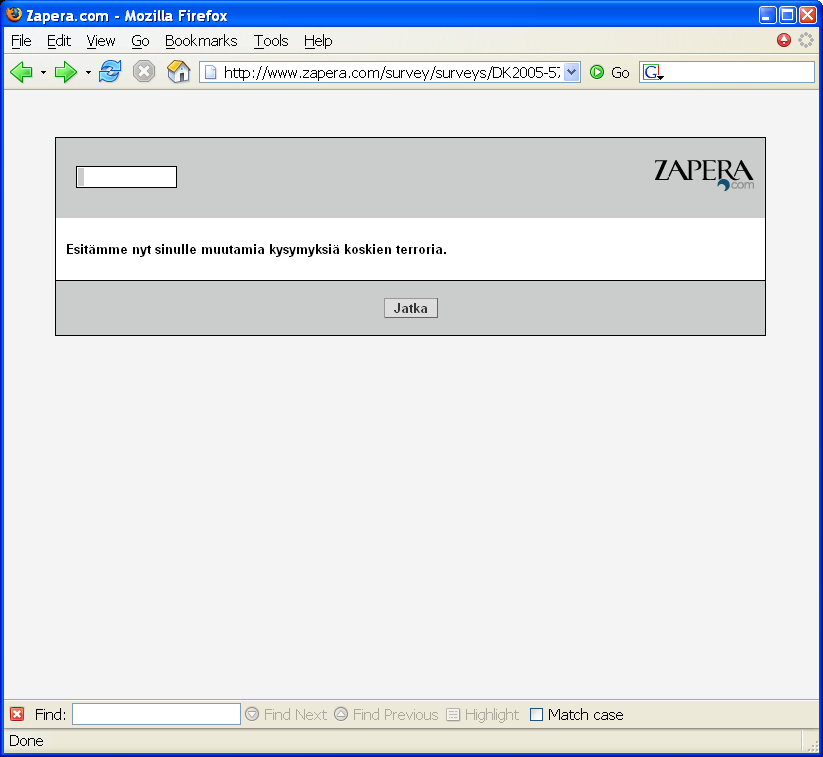Go to the Home page icon
Screen dimensions: 823x757
tap(178, 72)
